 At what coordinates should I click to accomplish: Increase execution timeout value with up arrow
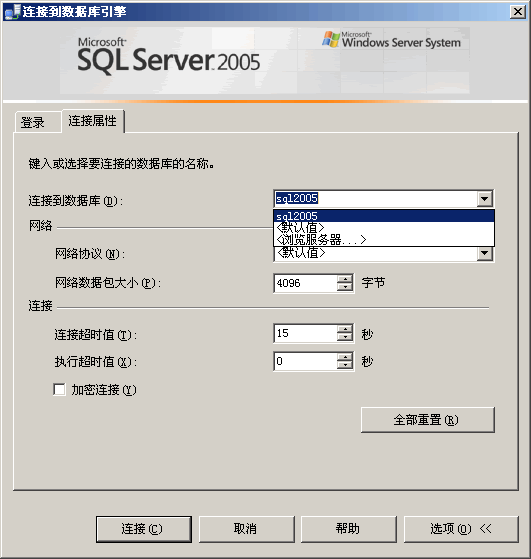tap(344, 357)
